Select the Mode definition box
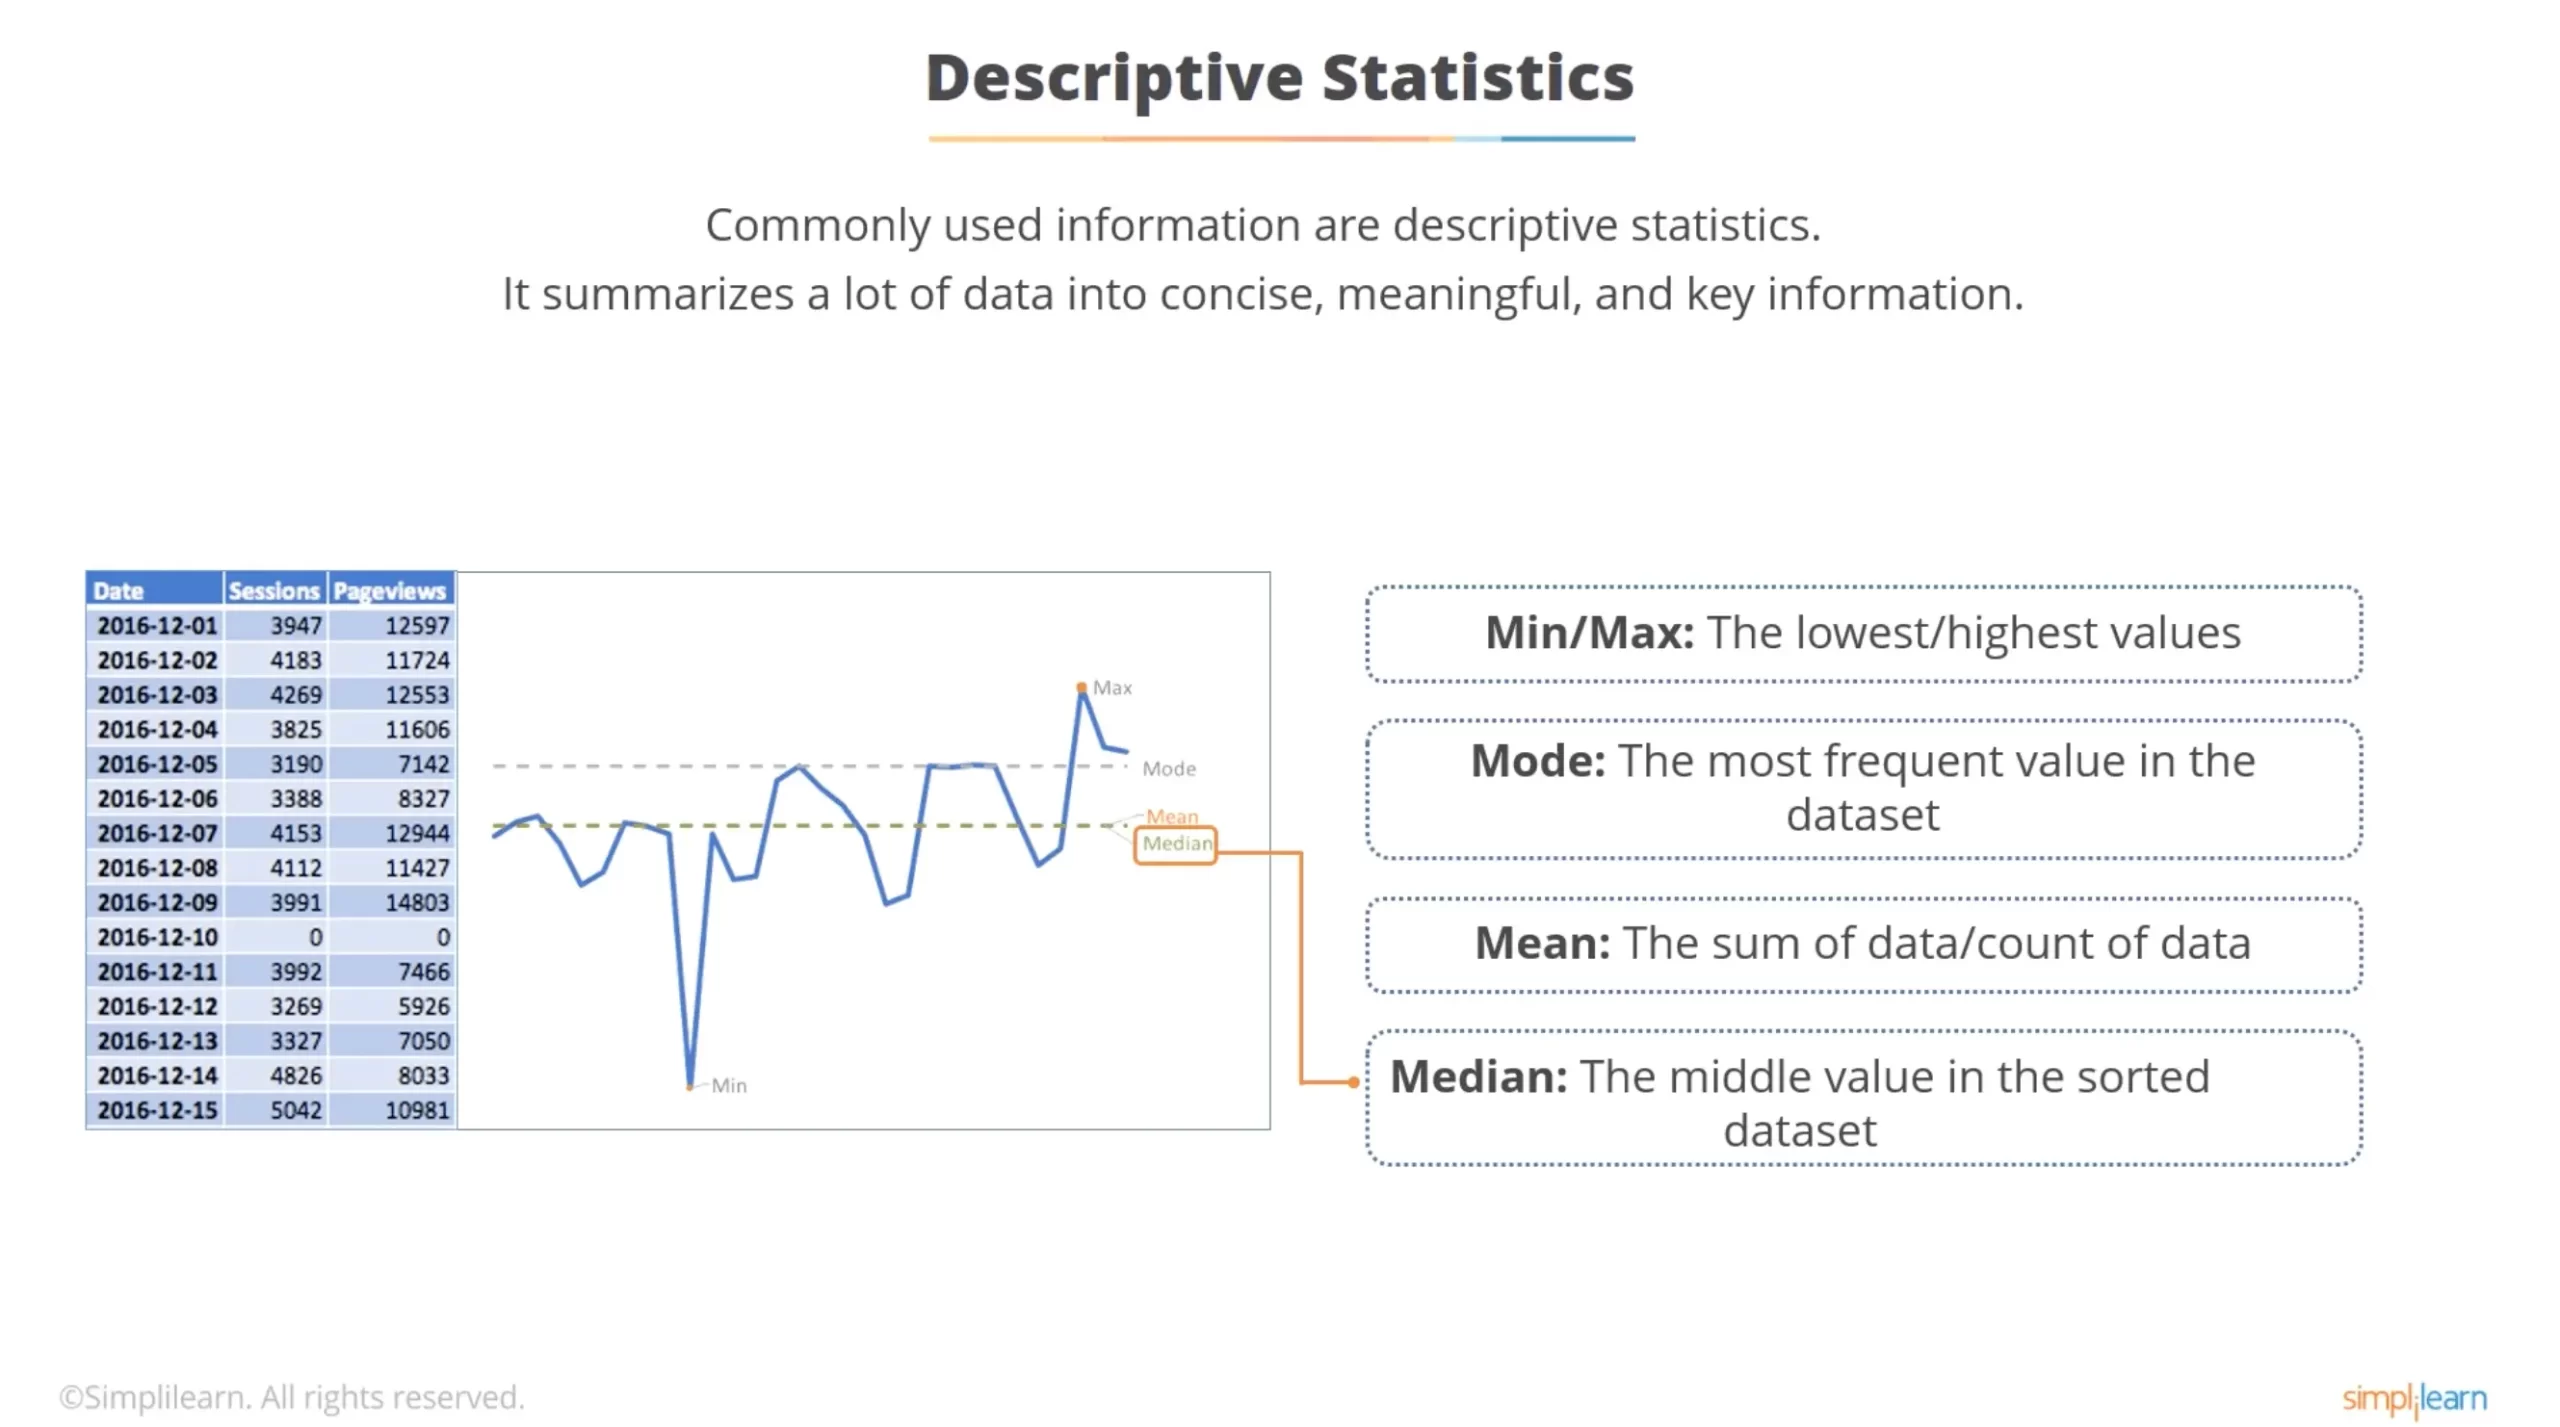2560x1427 pixels. (x=1863, y=788)
